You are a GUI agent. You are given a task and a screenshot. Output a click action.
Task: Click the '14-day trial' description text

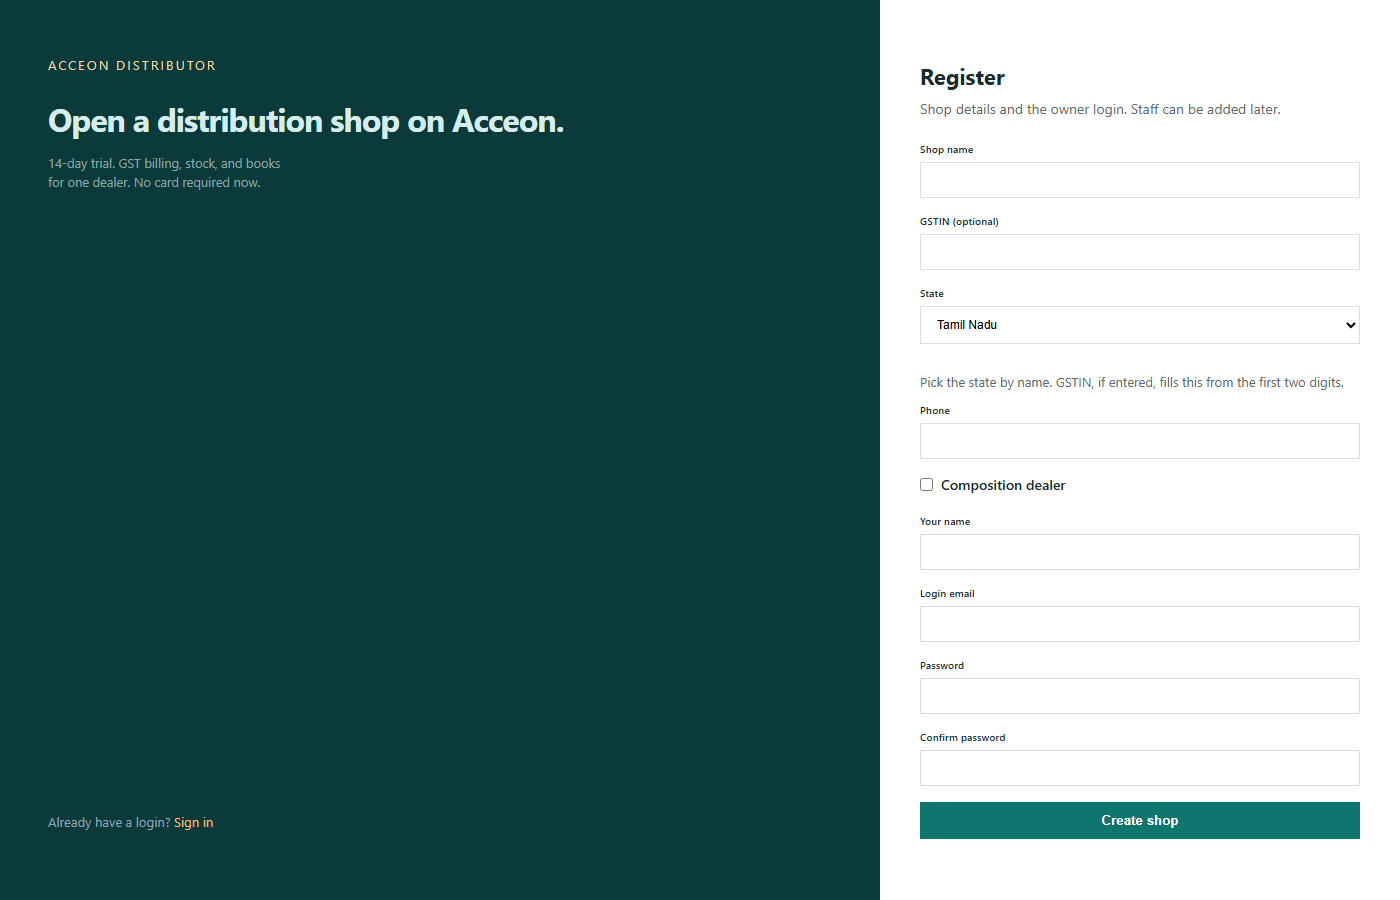(164, 173)
